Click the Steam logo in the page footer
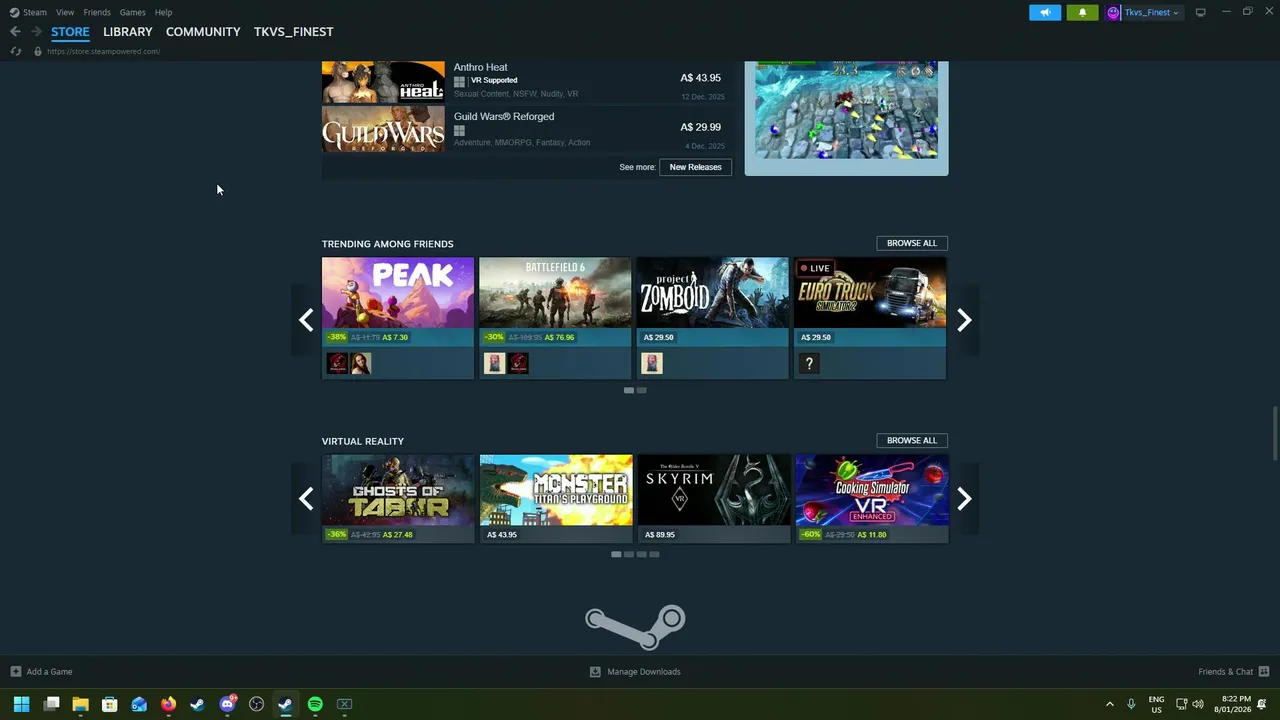This screenshot has width=1280, height=720. [635, 626]
